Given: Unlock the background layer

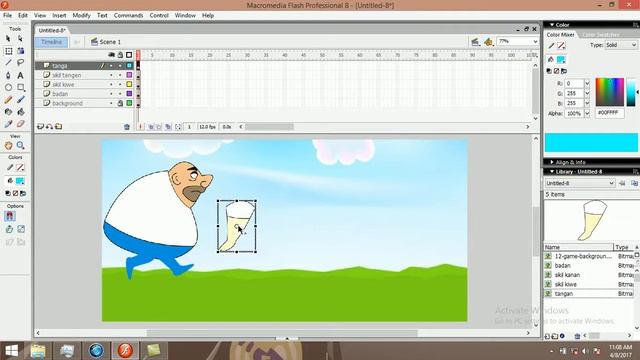Looking at the screenshot, I should tap(120, 103).
